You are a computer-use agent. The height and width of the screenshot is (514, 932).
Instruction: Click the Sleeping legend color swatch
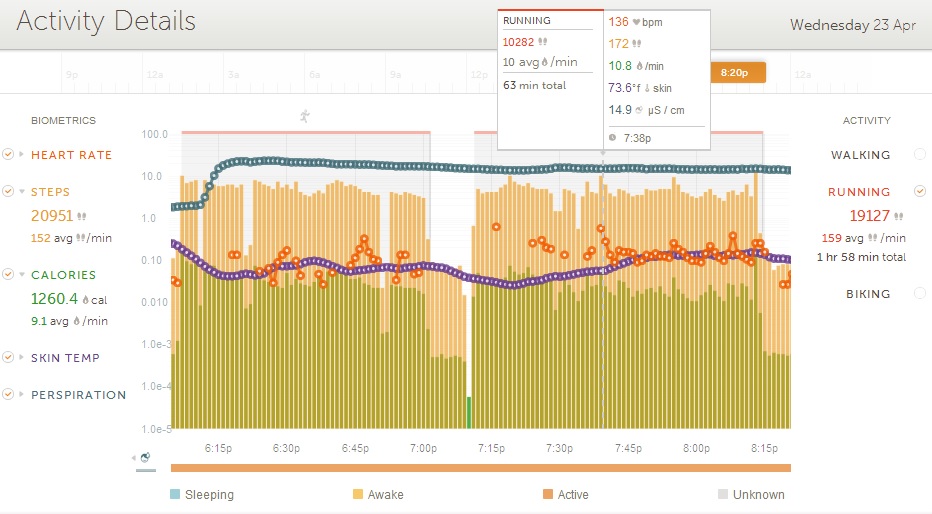176,494
